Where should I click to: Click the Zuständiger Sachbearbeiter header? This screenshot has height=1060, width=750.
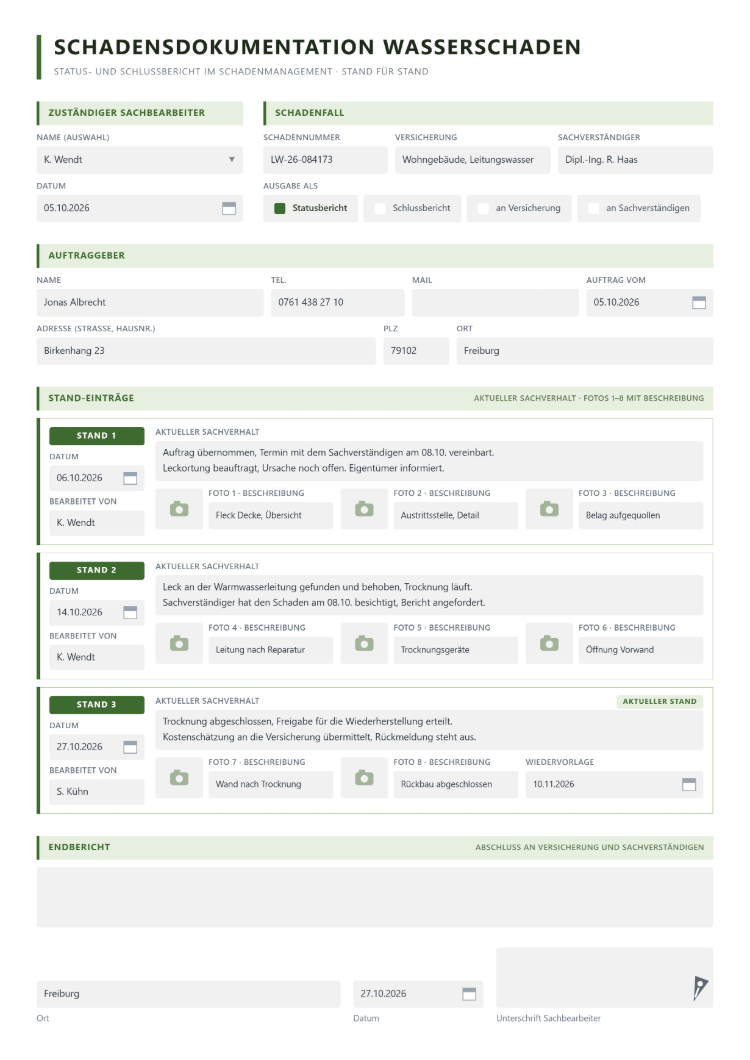point(140,114)
